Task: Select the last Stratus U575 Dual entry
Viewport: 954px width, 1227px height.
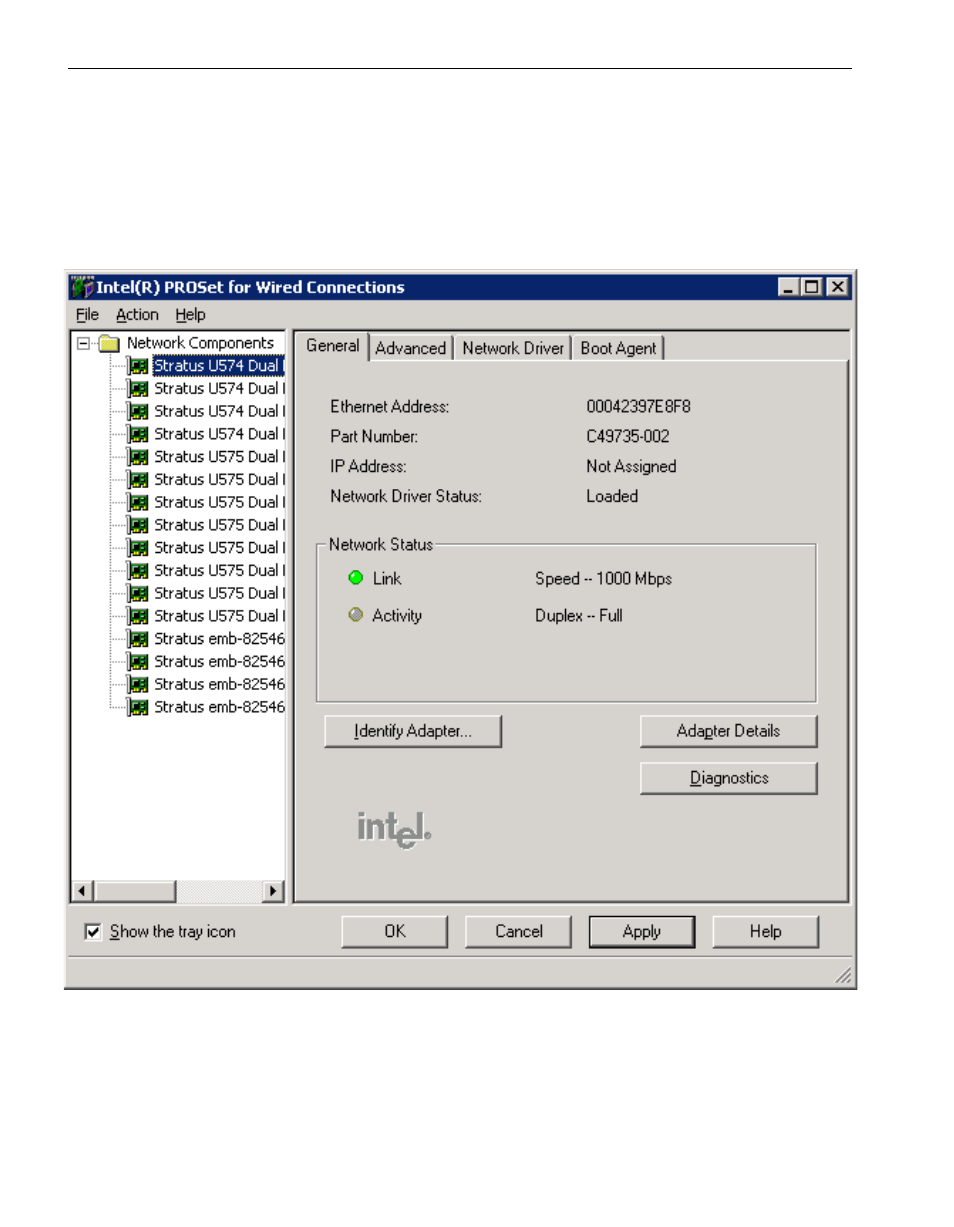Action: coord(219,615)
